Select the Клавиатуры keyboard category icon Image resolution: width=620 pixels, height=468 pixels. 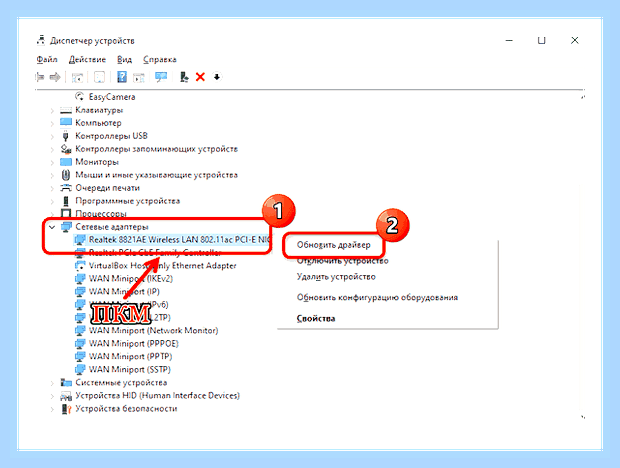click(x=66, y=110)
